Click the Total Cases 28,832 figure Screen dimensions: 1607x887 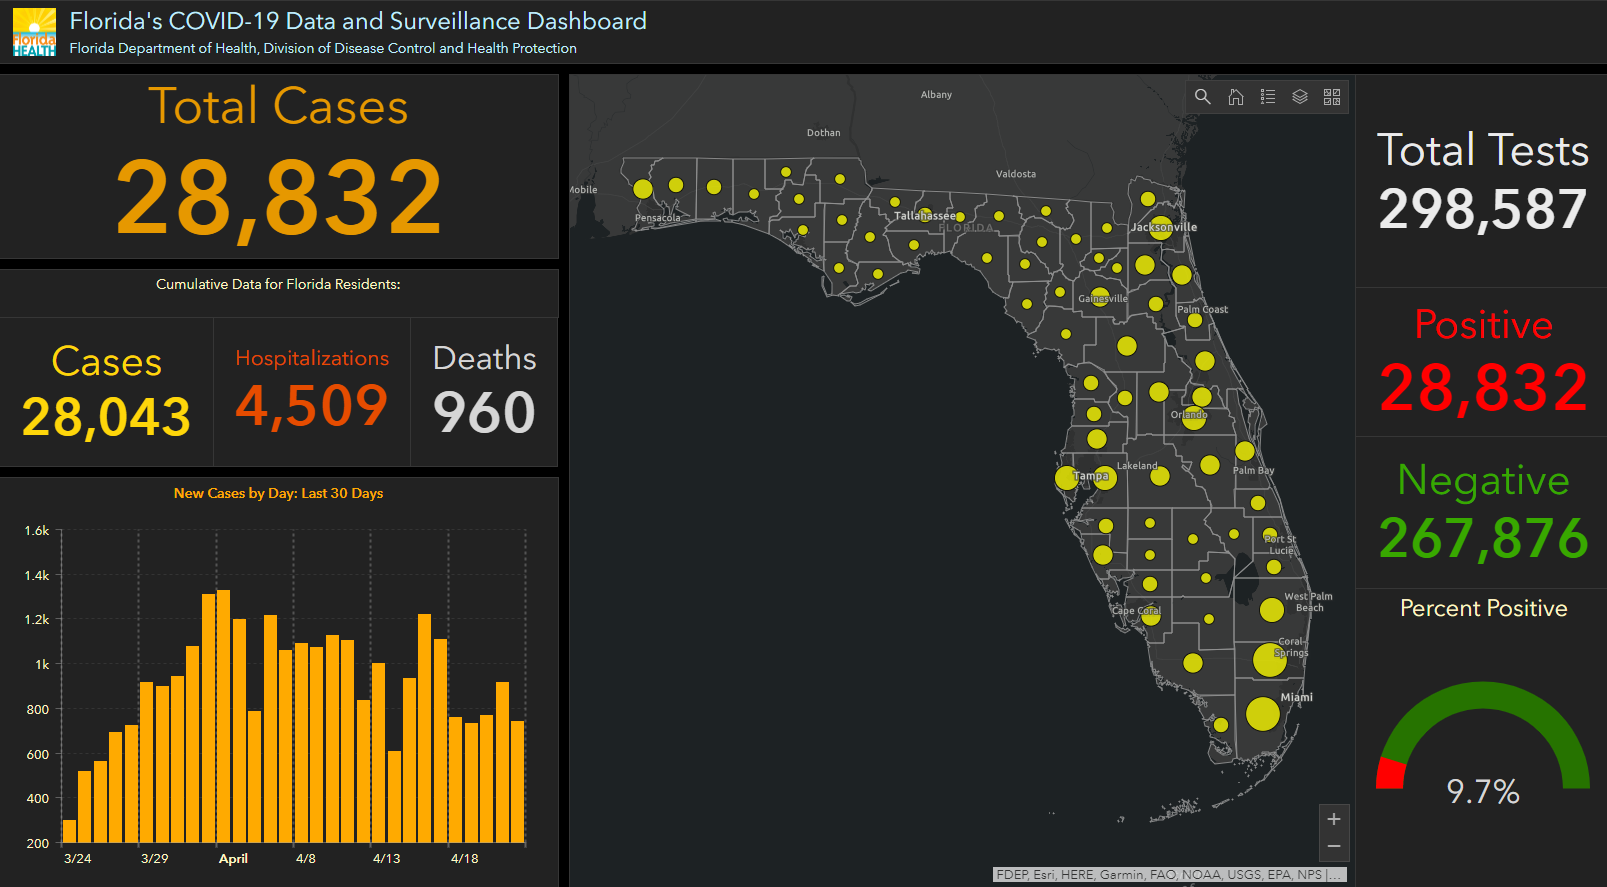pyautogui.click(x=279, y=198)
